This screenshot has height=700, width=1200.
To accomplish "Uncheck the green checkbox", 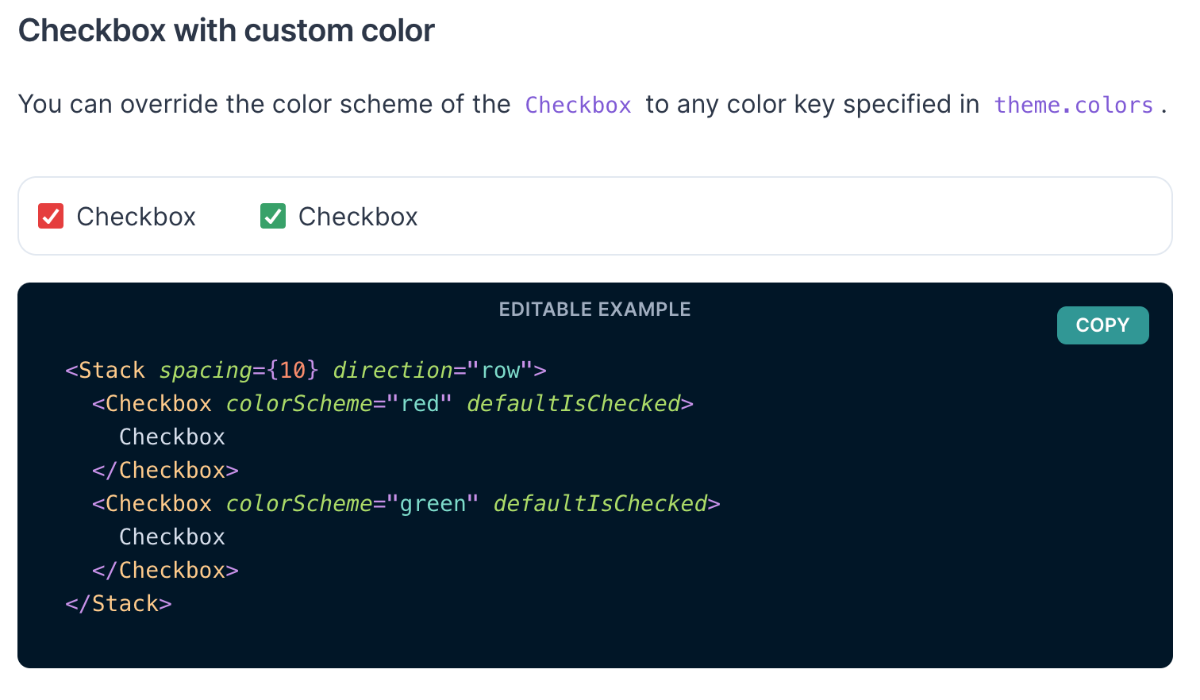I will [273, 216].
